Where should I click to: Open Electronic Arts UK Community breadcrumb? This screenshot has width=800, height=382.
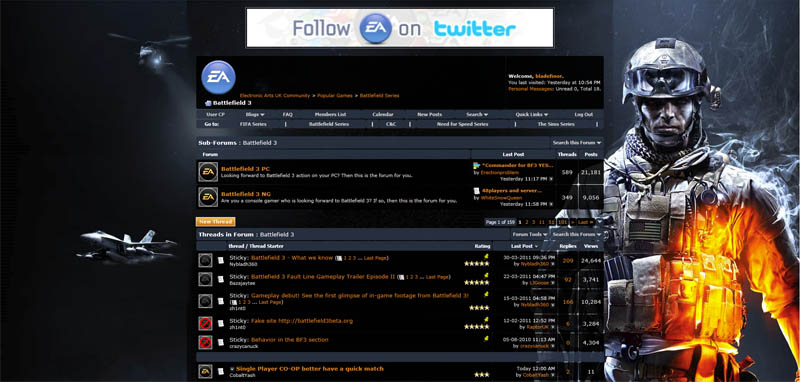pos(274,95)
